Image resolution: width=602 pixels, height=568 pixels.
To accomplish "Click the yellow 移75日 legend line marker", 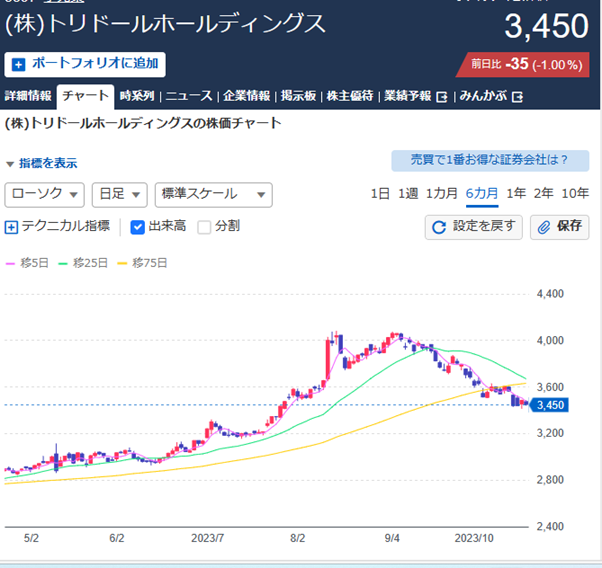I will tap(122, 263).
